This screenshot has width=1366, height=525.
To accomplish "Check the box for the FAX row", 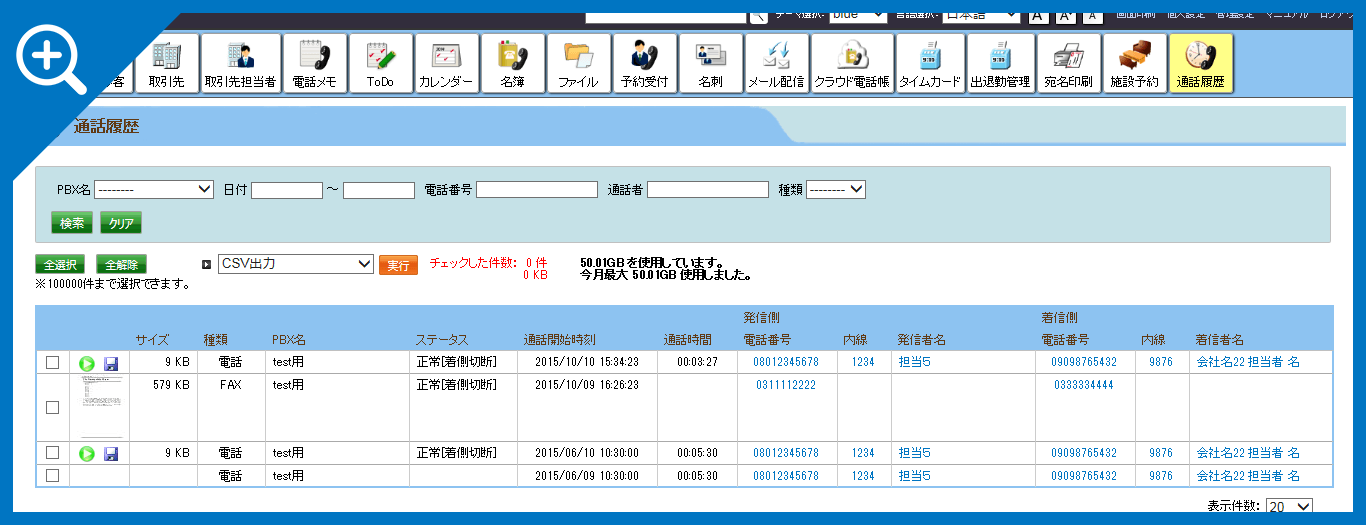I will [52, 407].
